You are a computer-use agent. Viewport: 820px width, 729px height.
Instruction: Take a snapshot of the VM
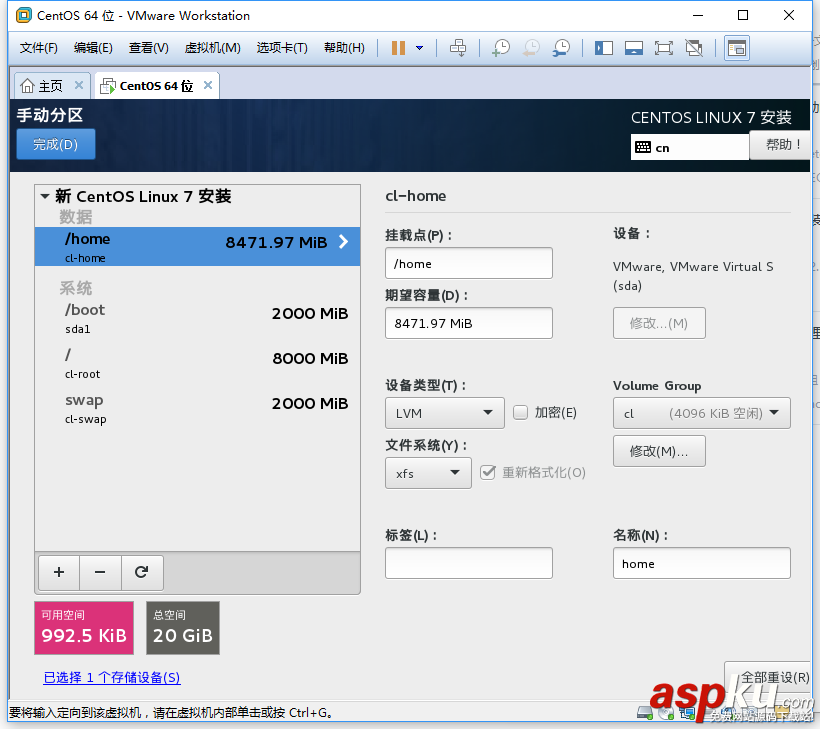501,48
